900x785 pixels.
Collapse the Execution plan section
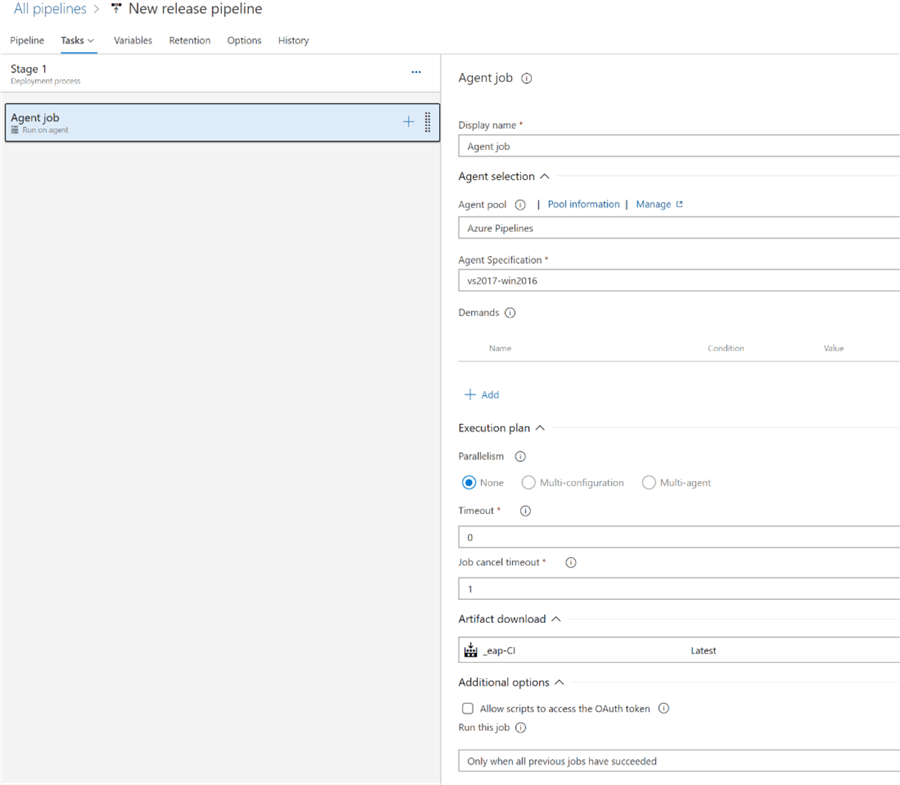click(540, 429)
